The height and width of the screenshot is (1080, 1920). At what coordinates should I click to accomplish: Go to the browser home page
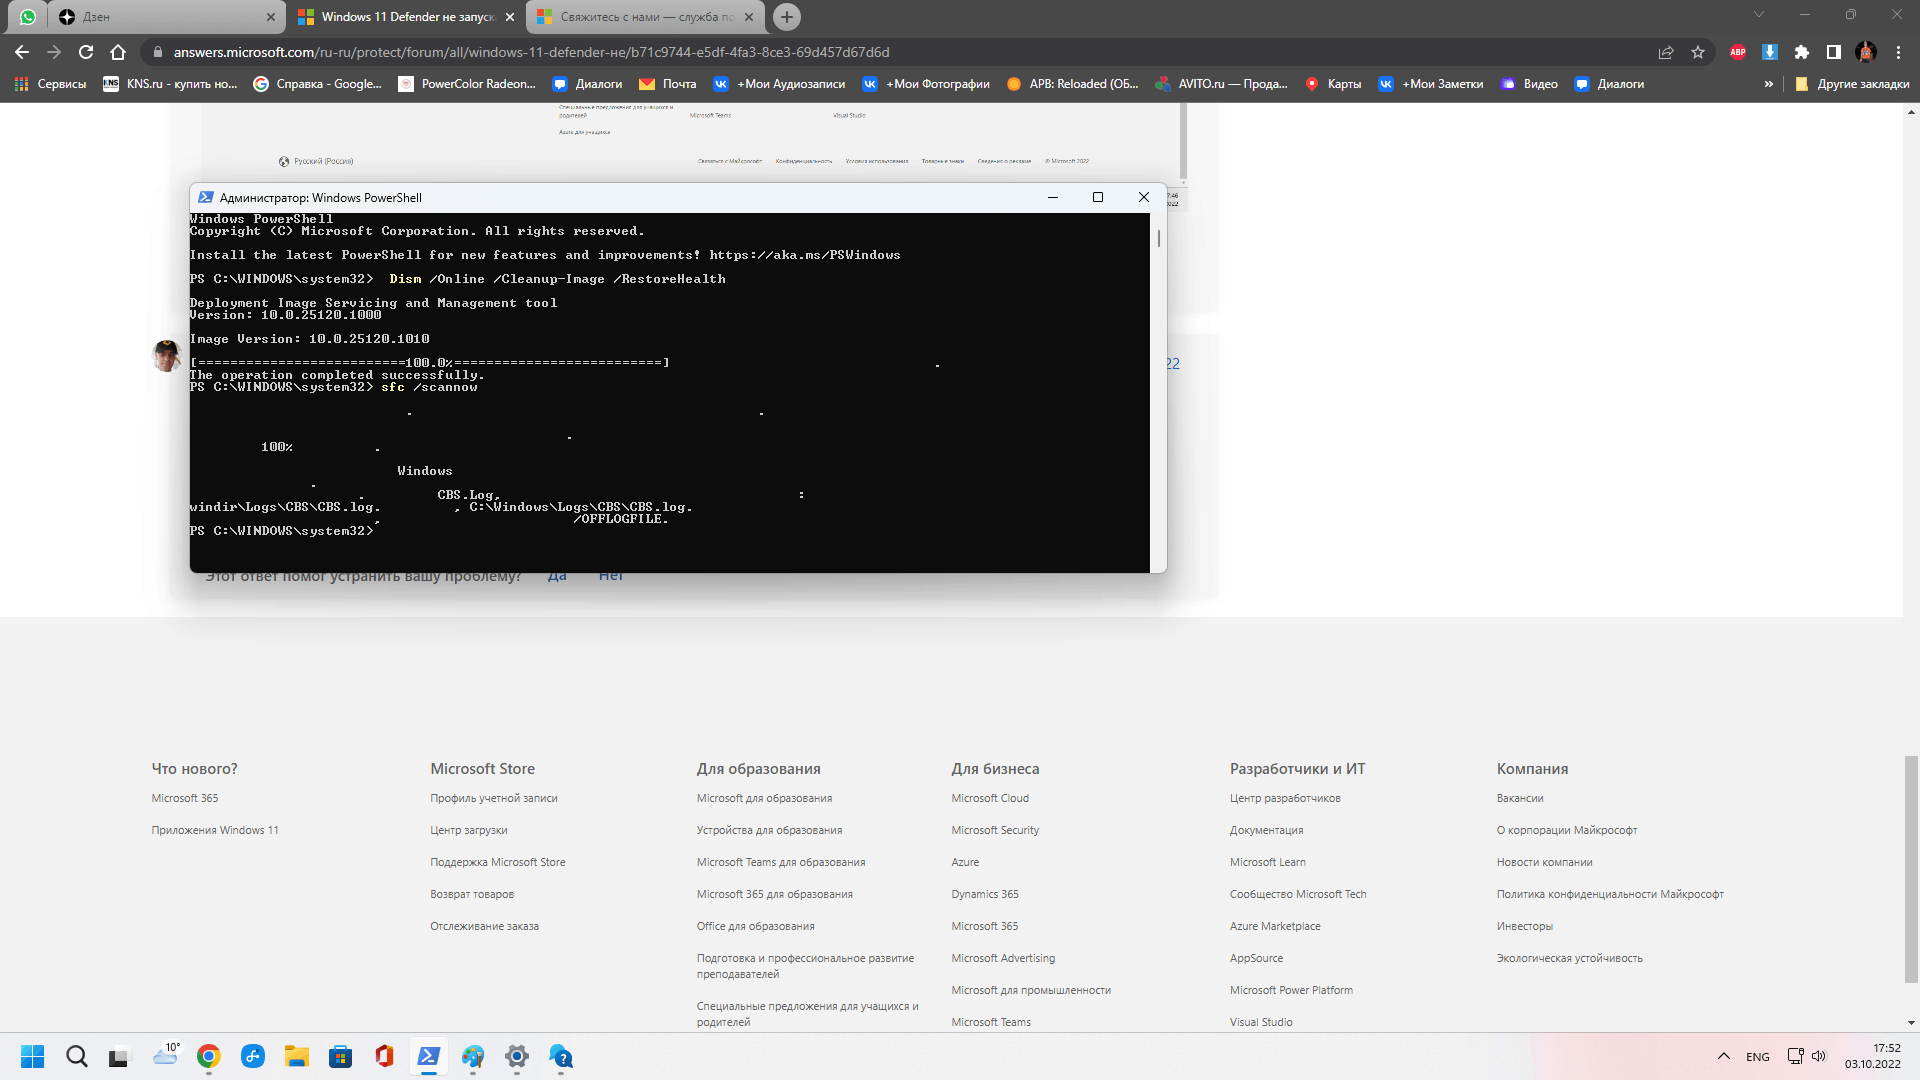point(118,52)
